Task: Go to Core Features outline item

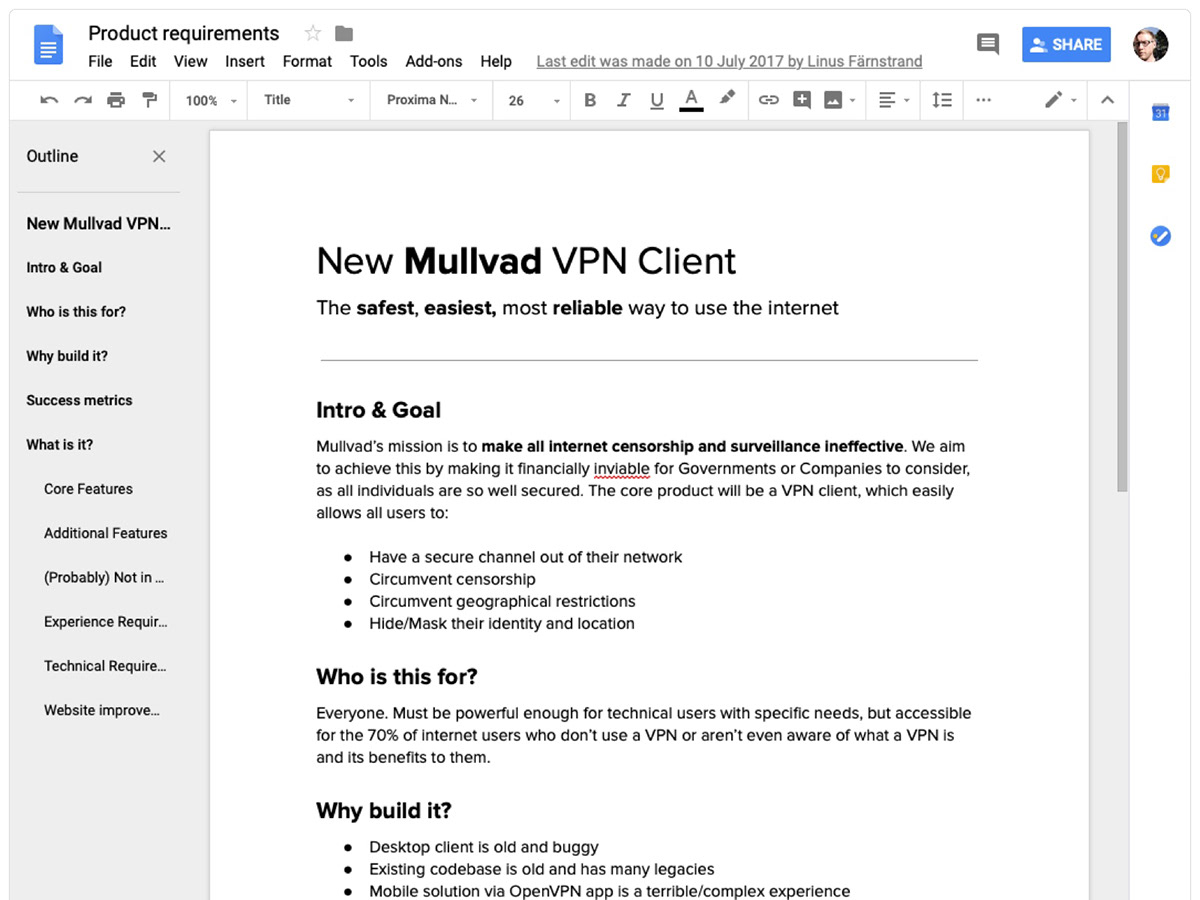Action: pos(88,489)
